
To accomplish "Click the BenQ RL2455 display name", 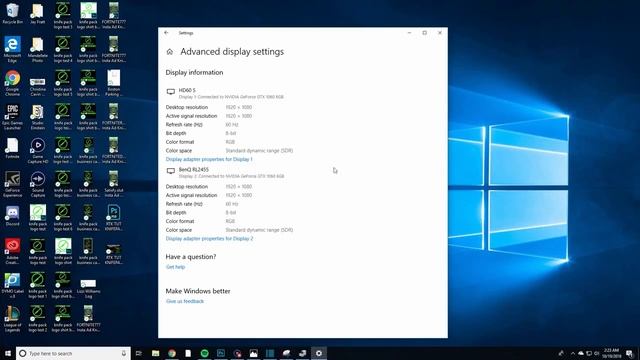I will pyautogui.click(x=193, y=169).
